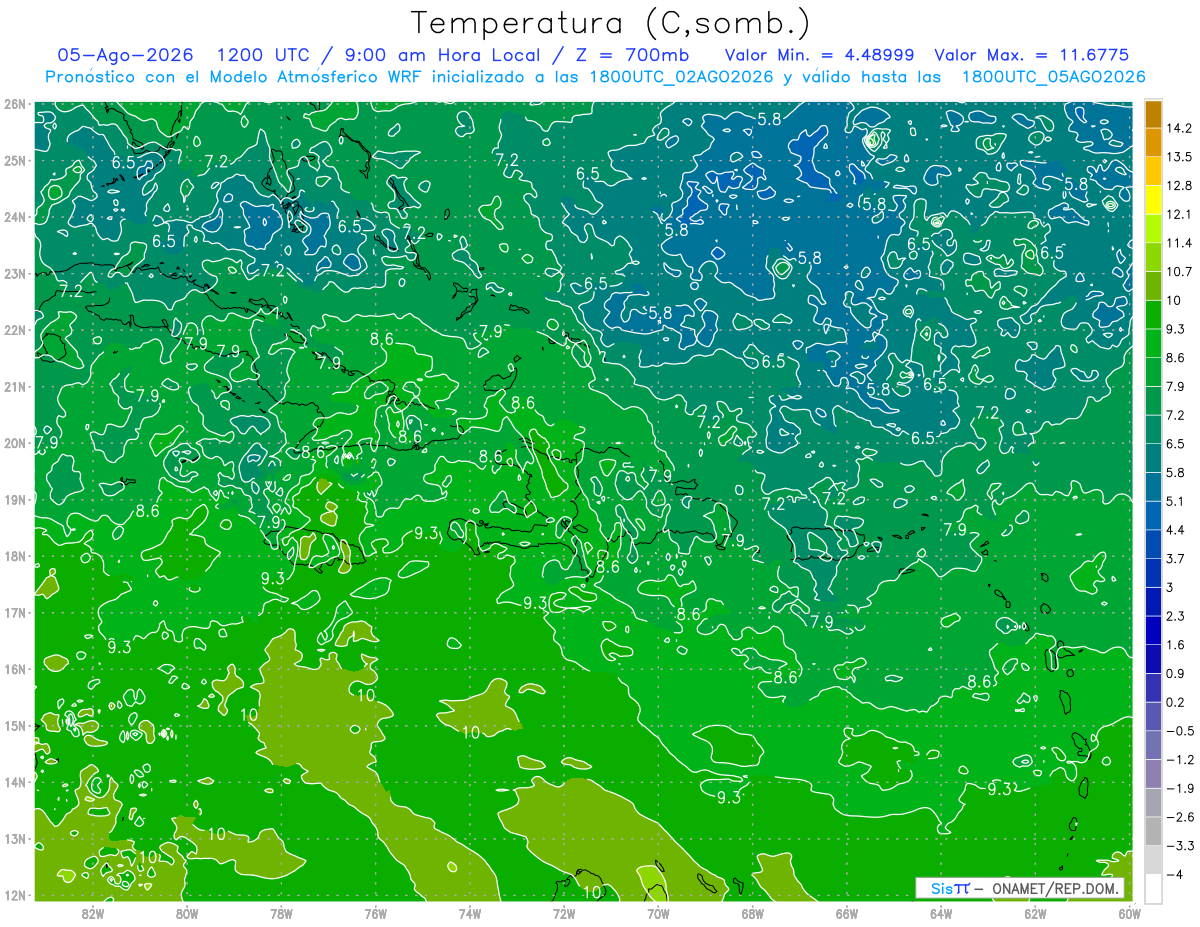Select the forecast date "05-Ago-2026"
Image resolution: width=1200 pixels, height=927 pixels.
(x=126, y=55)
